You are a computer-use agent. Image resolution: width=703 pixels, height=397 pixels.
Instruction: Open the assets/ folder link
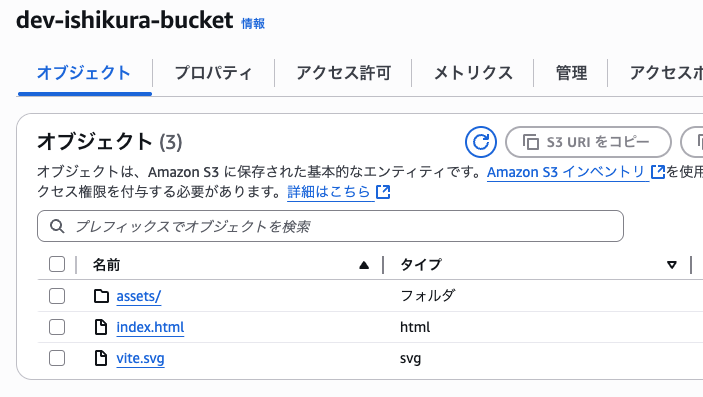(x=139, y=297)
